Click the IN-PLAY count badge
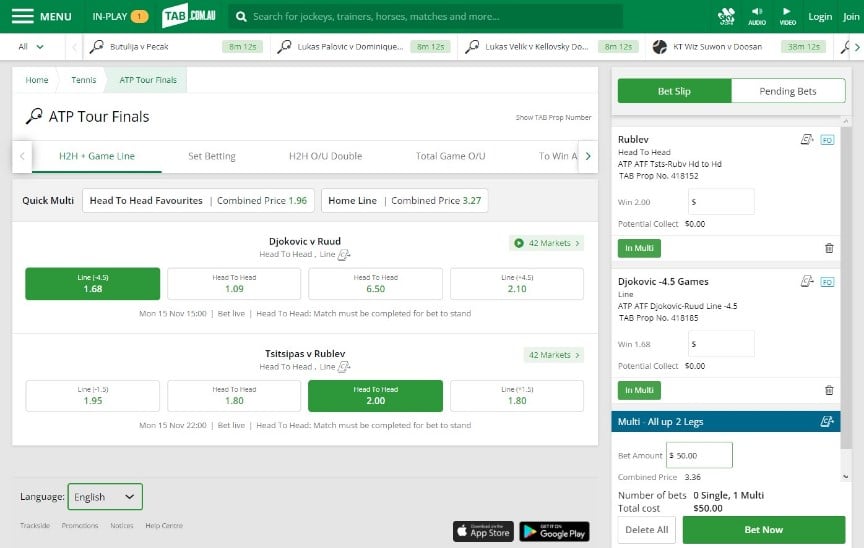 click(139, 17)
